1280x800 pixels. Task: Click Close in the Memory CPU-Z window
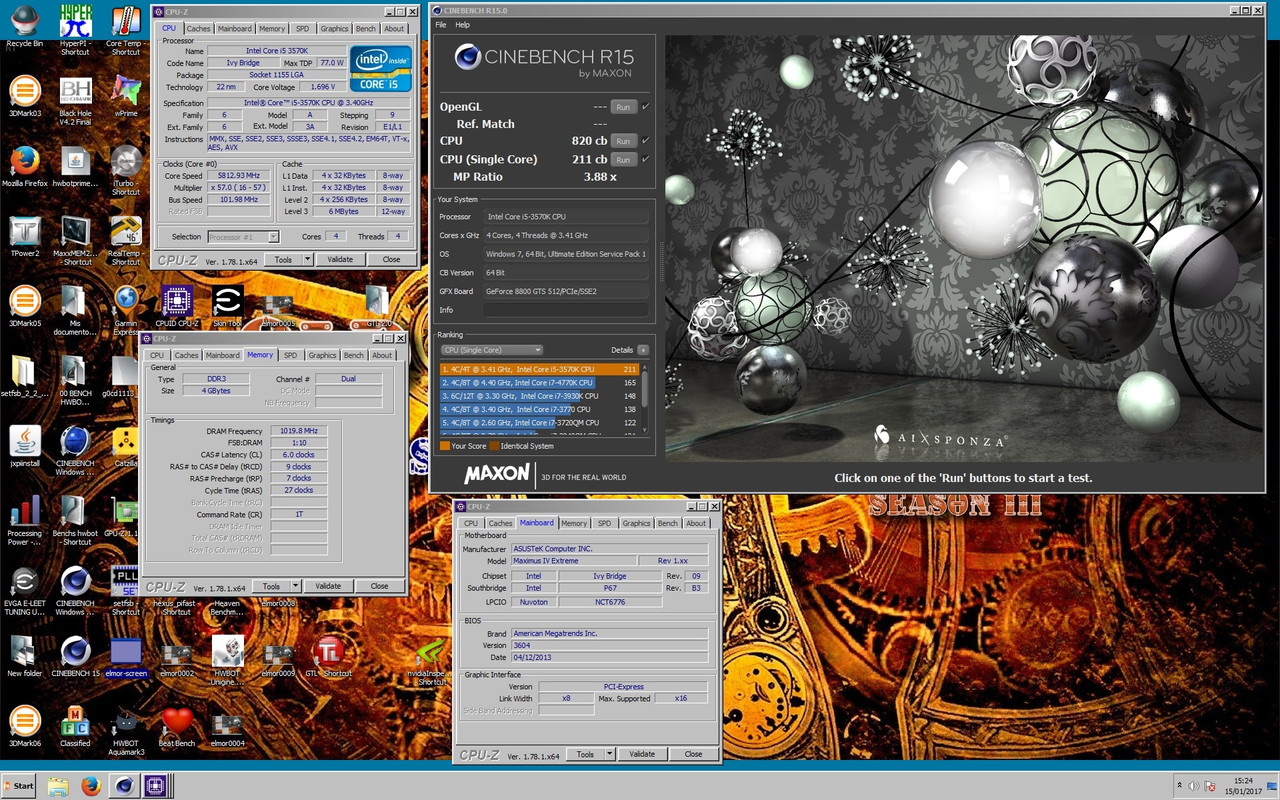[x=379, y=586]
